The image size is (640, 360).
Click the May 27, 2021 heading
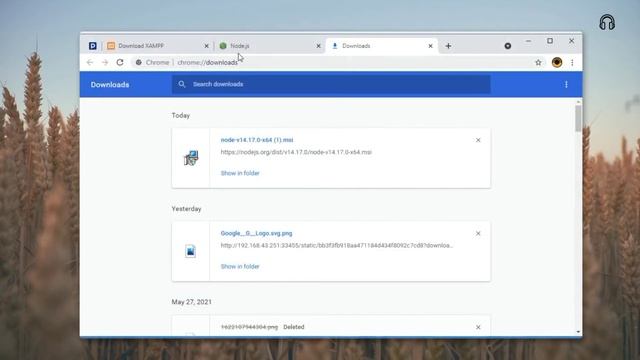[191, 302]
